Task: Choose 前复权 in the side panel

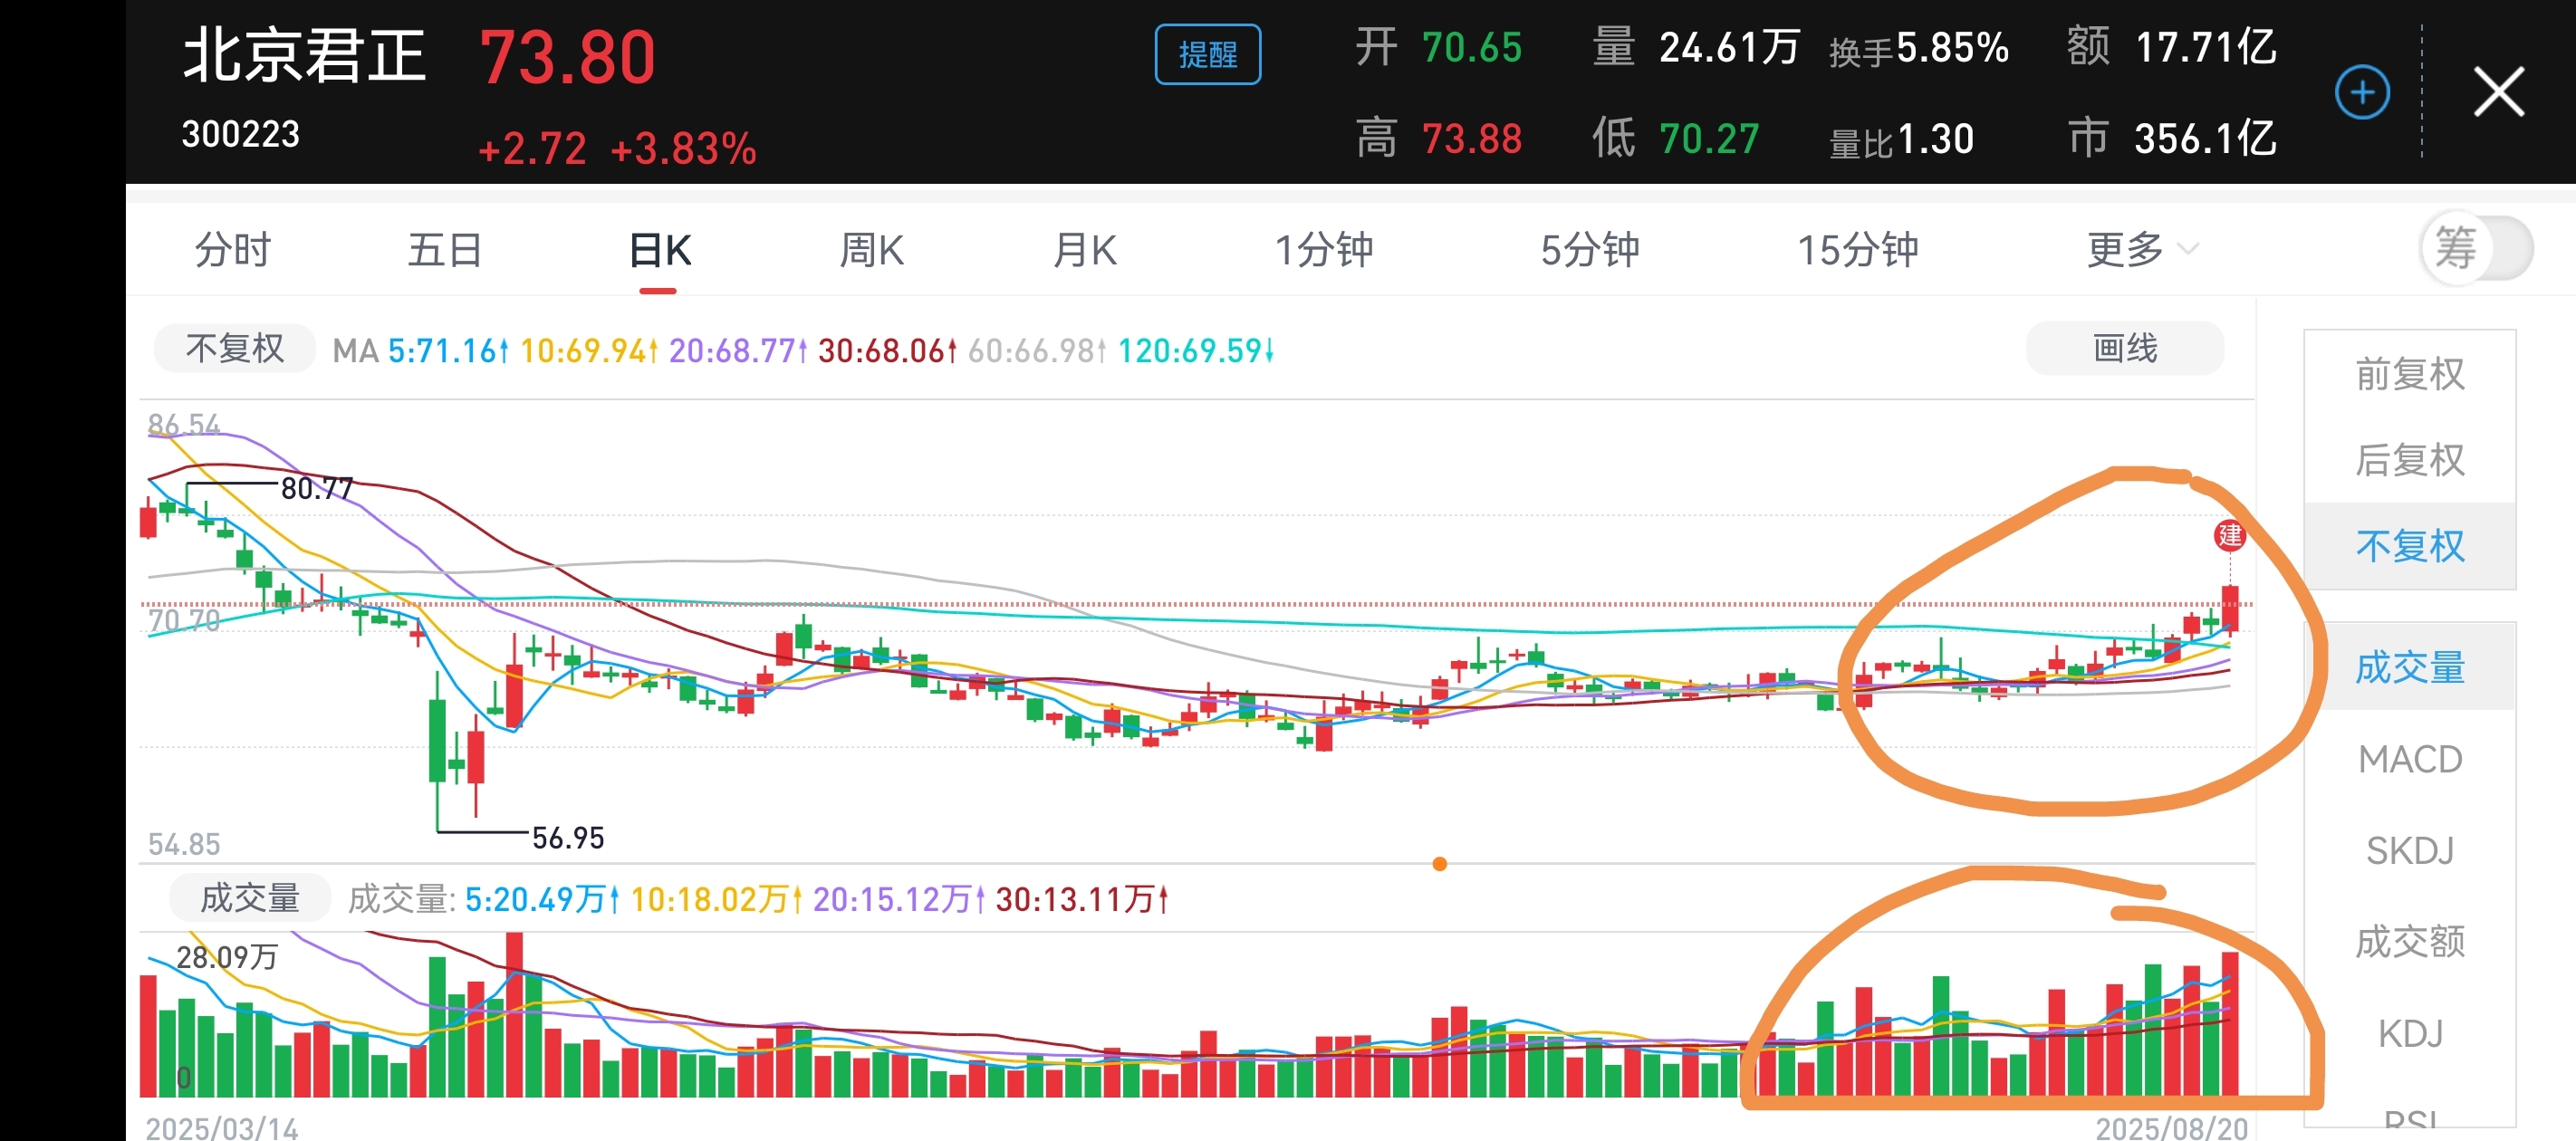Action: (2410, 374)
